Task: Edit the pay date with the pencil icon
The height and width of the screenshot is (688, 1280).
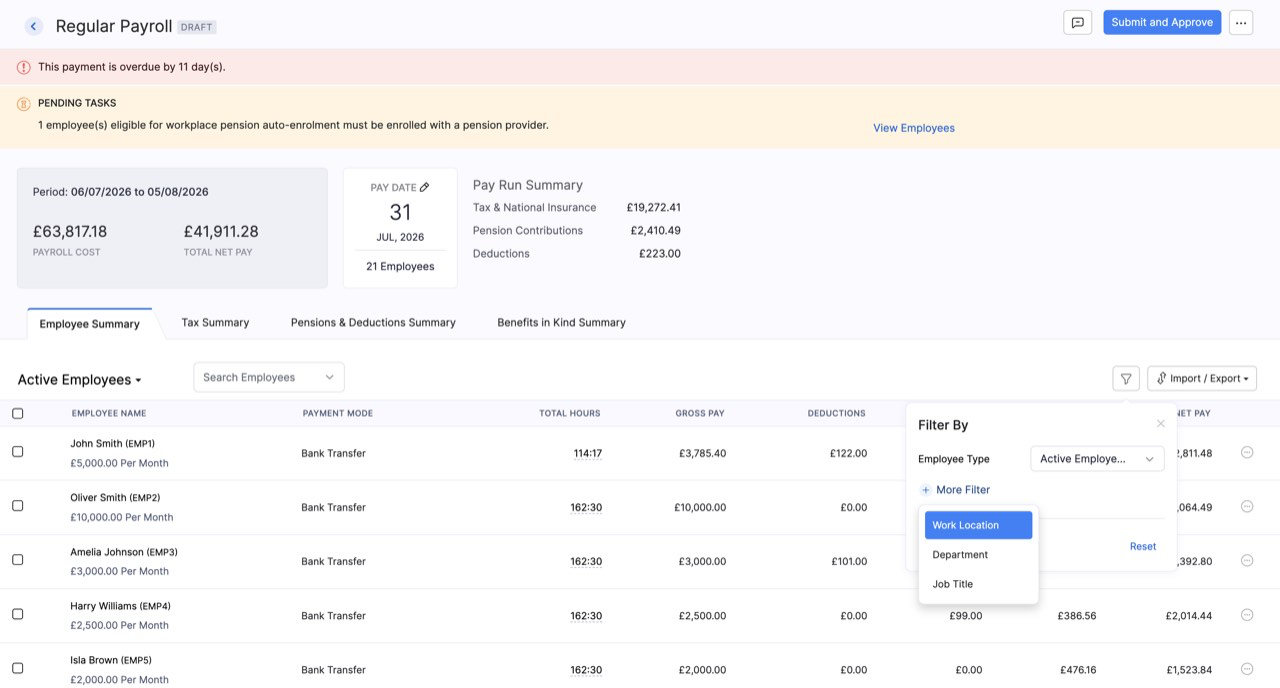Action: (424, 187)
